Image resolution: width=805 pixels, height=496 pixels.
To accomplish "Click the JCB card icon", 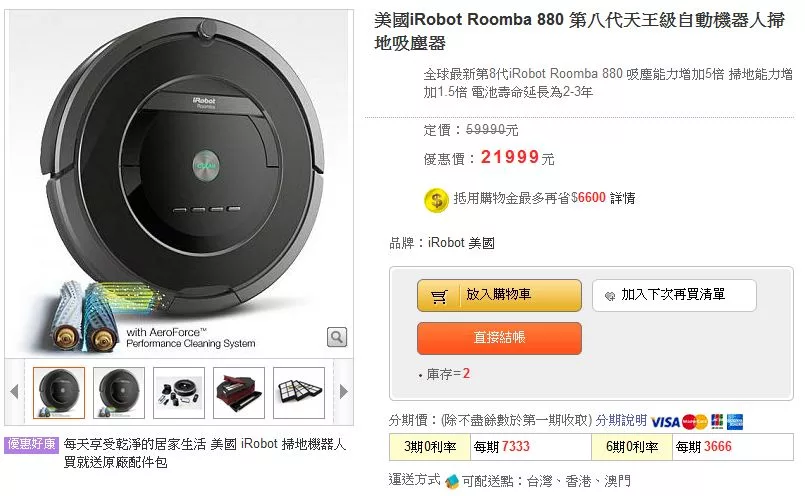I will (x=717, y=421).
